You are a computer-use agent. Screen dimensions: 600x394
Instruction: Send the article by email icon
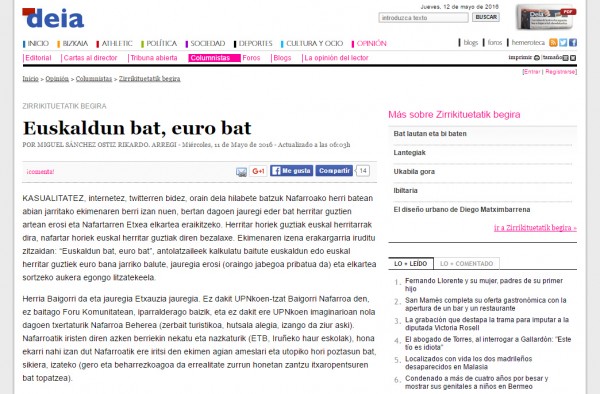point(241,172)
